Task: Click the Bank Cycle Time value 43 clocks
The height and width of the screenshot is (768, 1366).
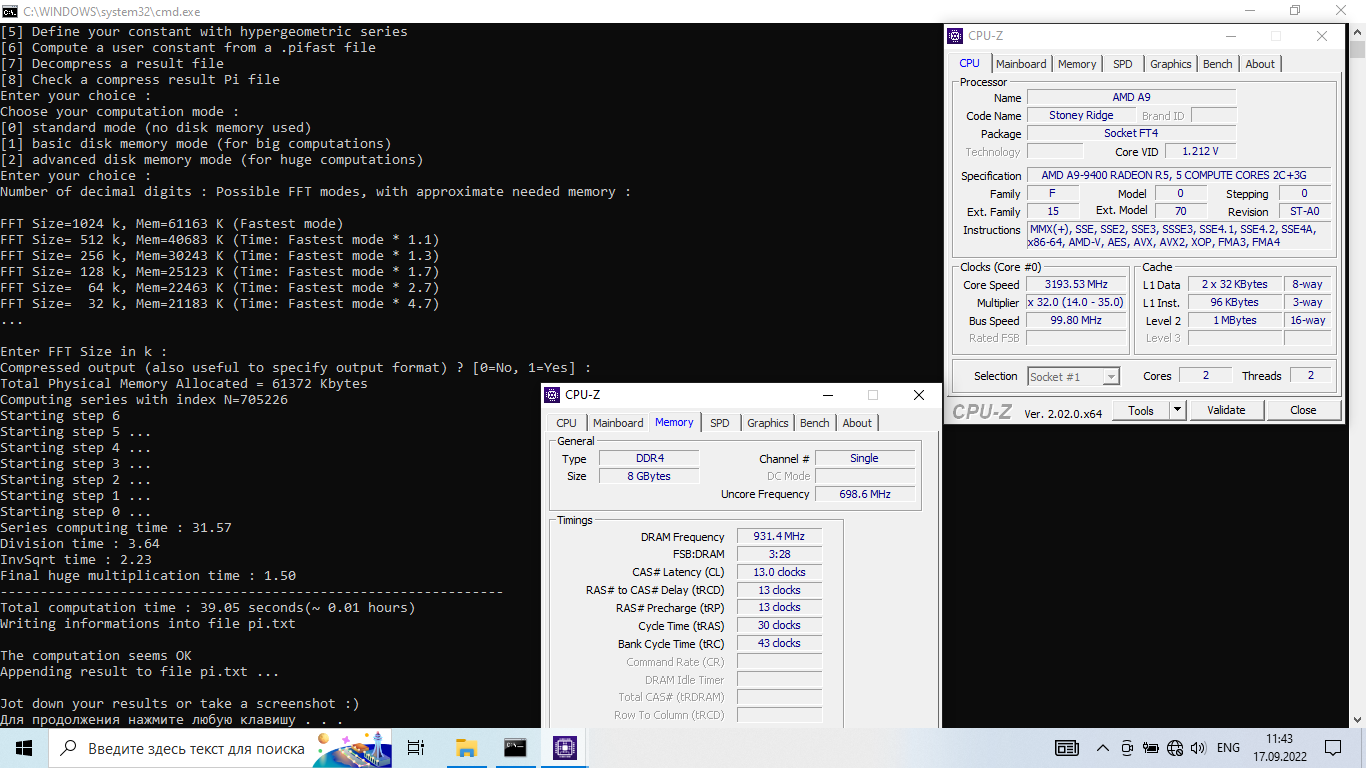Action: tap(779, 643)
